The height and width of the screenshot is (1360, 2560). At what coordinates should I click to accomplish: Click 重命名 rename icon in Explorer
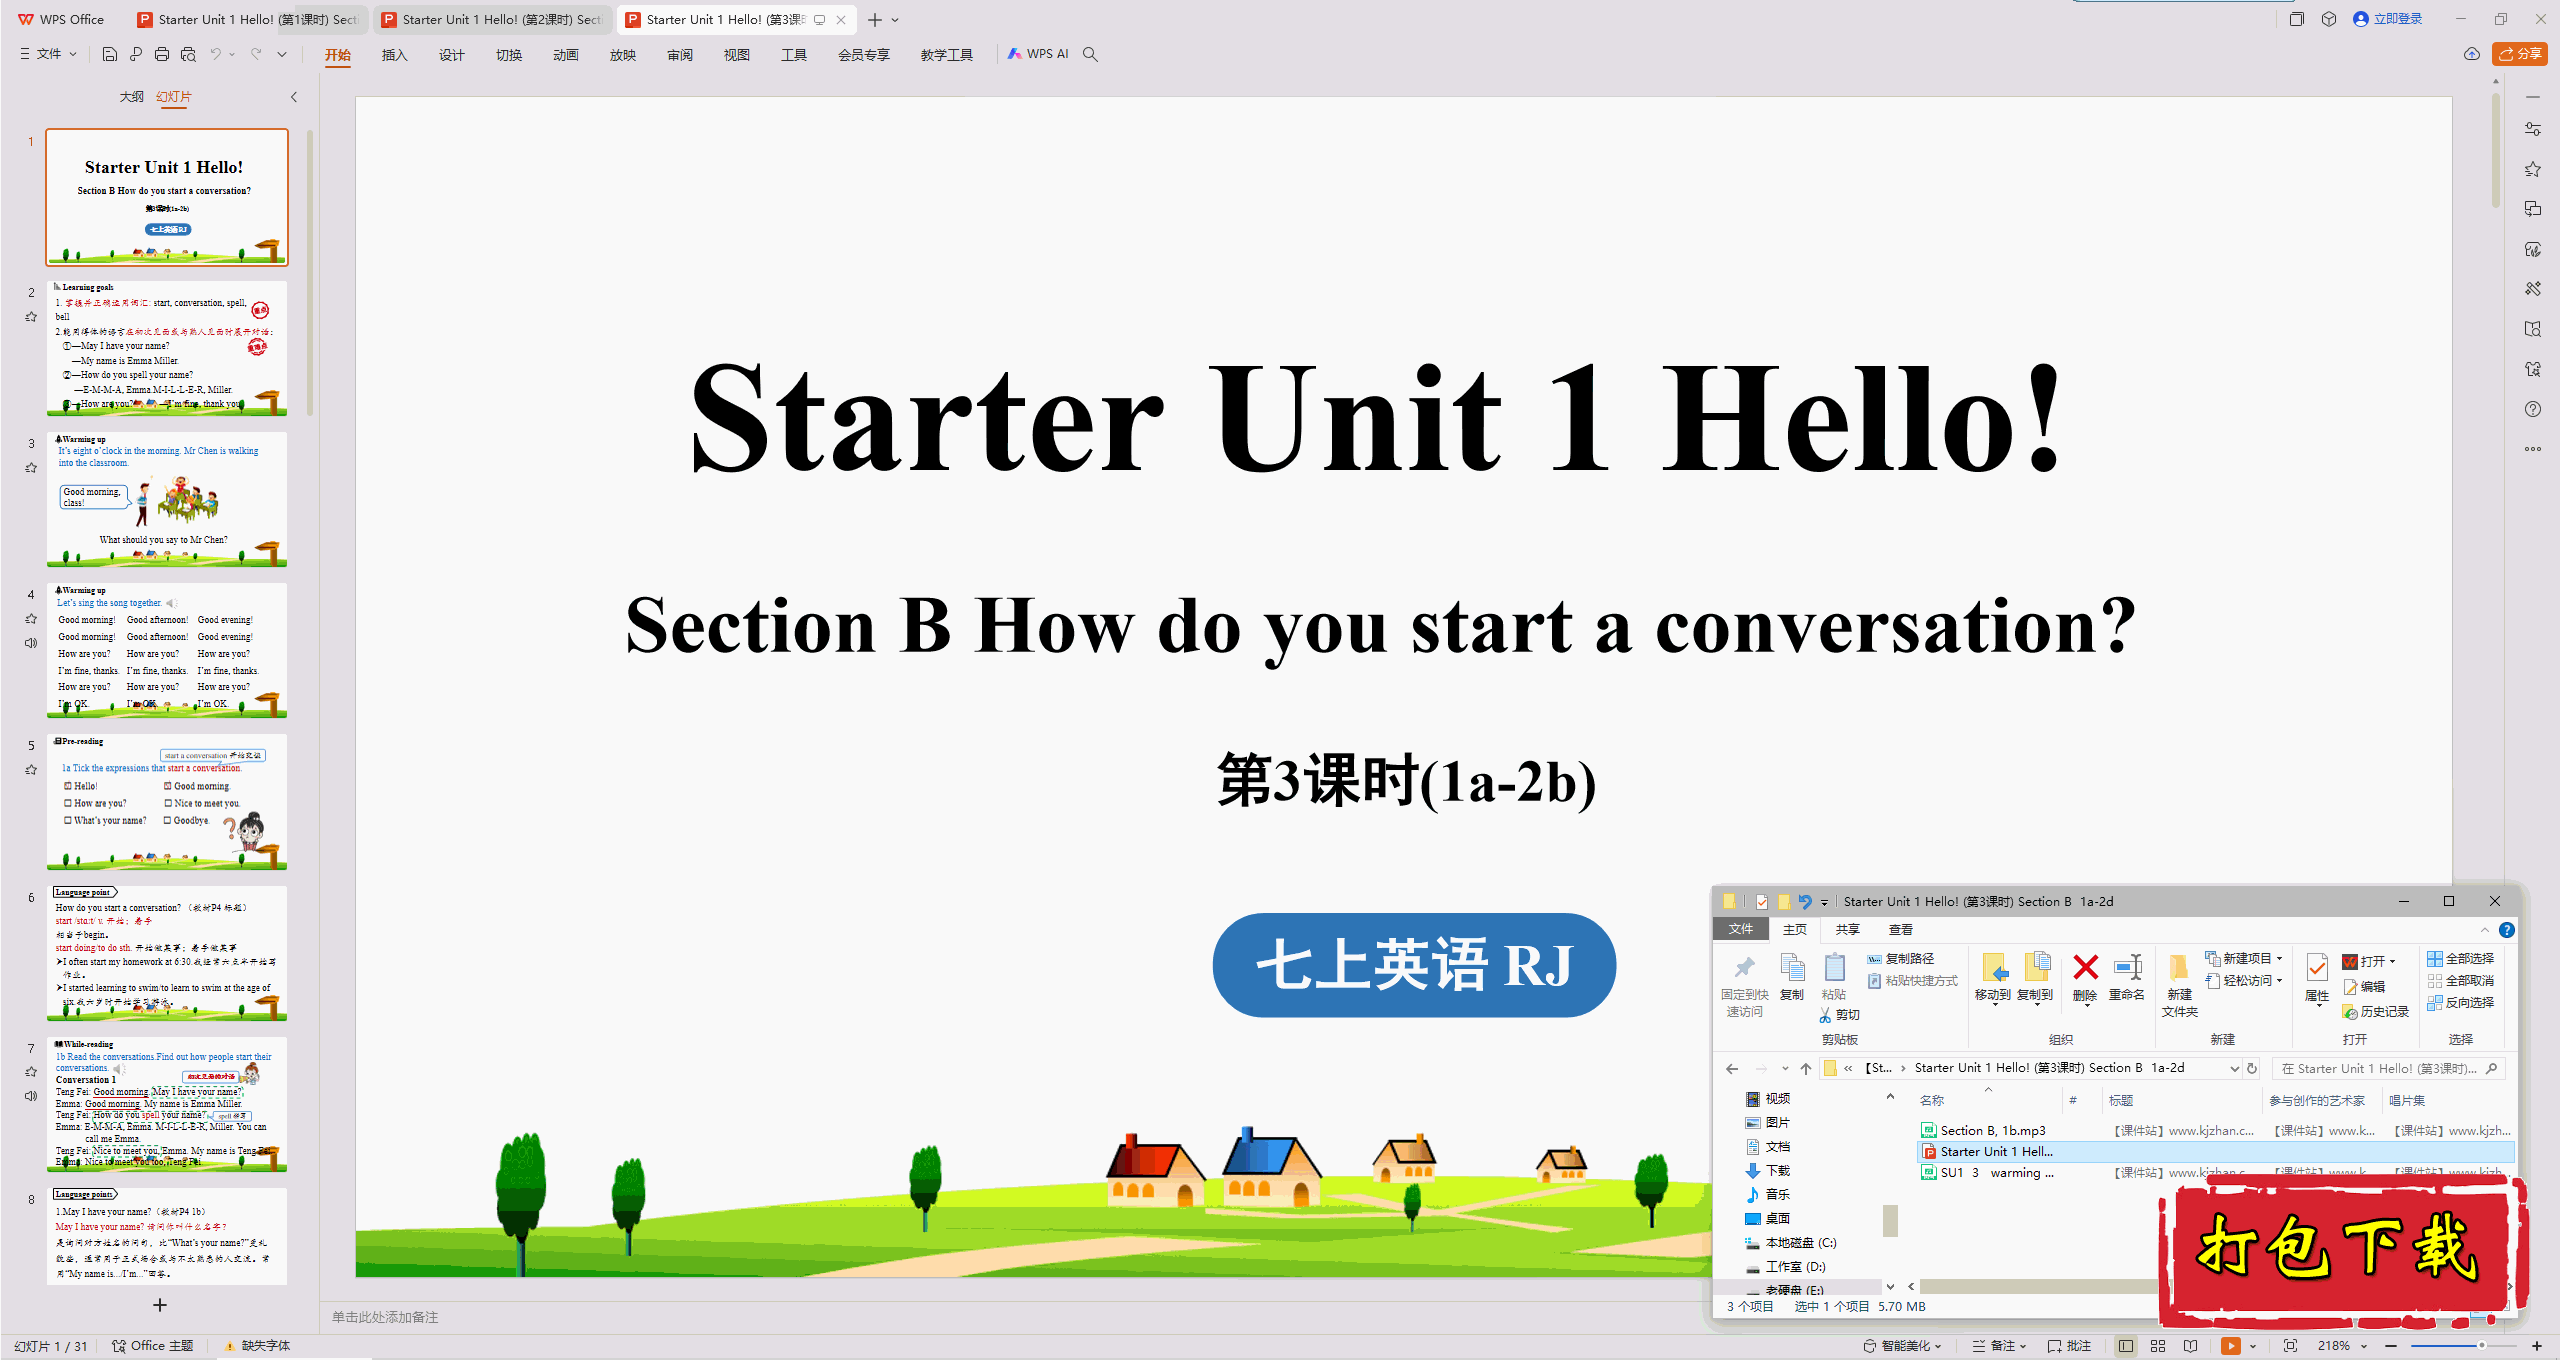click(x=2127, y=978)
